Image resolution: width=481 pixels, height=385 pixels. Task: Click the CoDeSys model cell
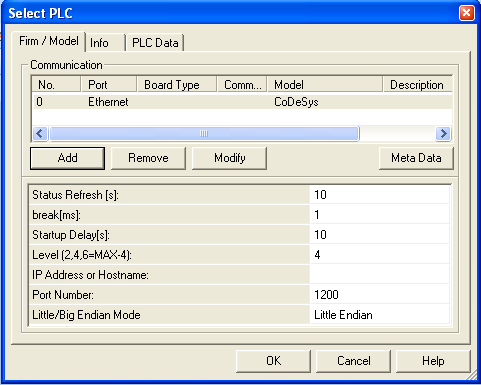click(296, 102)
